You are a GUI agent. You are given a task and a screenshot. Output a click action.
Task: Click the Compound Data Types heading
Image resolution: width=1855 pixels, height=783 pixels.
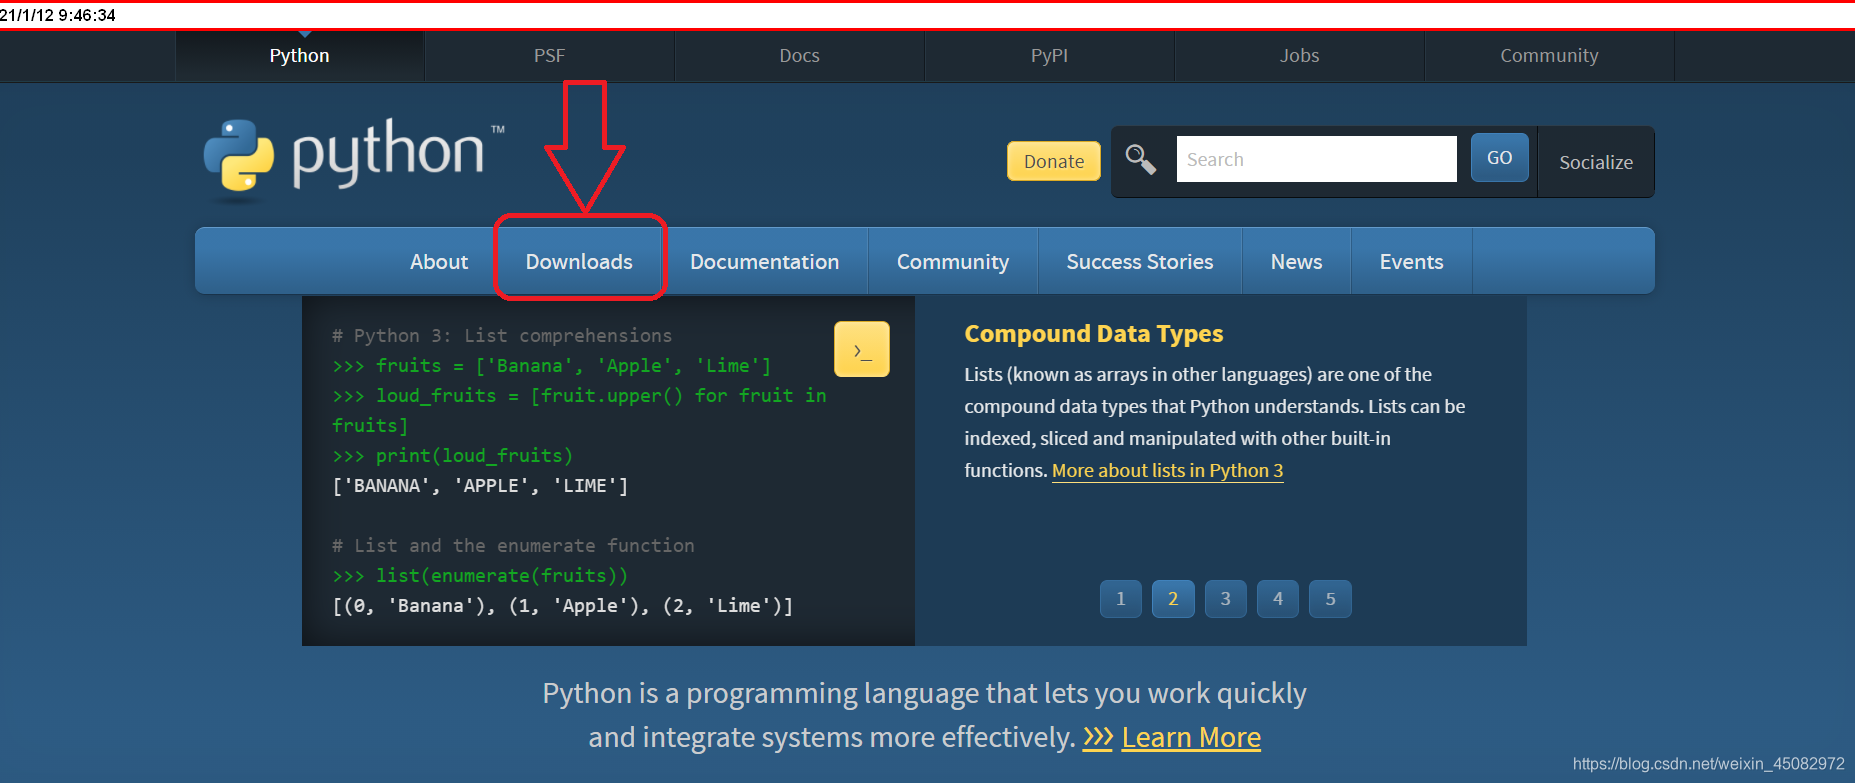[1094, 334]
